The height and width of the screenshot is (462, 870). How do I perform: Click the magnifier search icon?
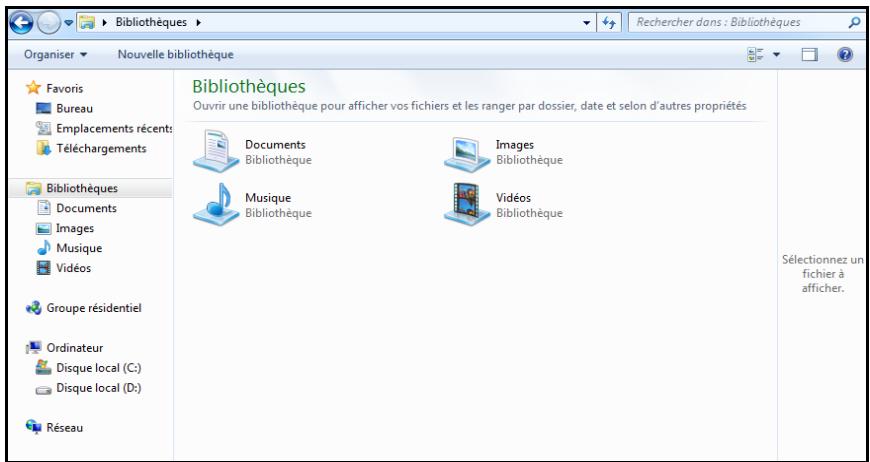coord(854,23)
